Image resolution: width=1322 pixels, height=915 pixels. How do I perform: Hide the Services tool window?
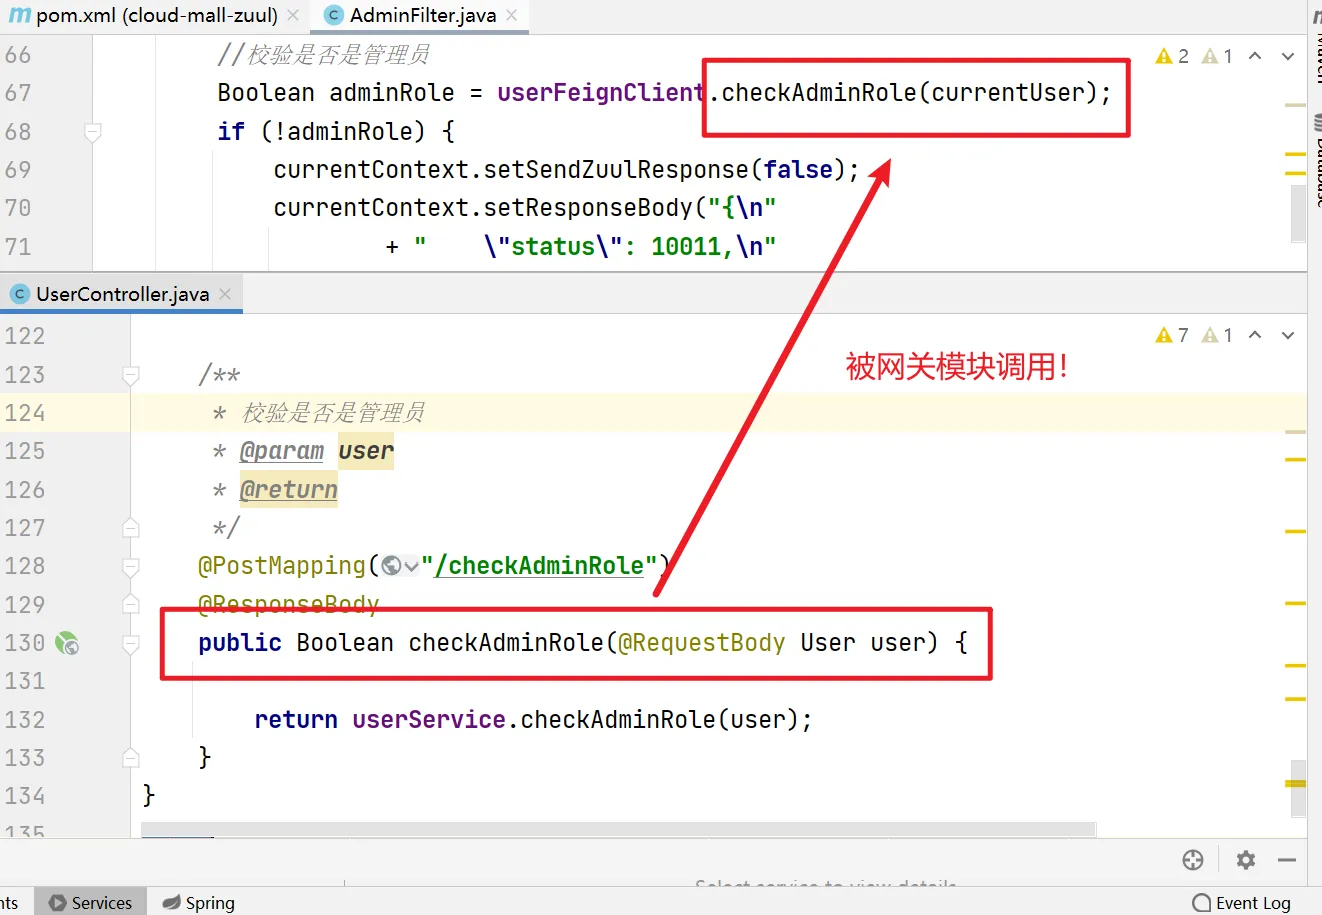click(x=1287, y=860)
